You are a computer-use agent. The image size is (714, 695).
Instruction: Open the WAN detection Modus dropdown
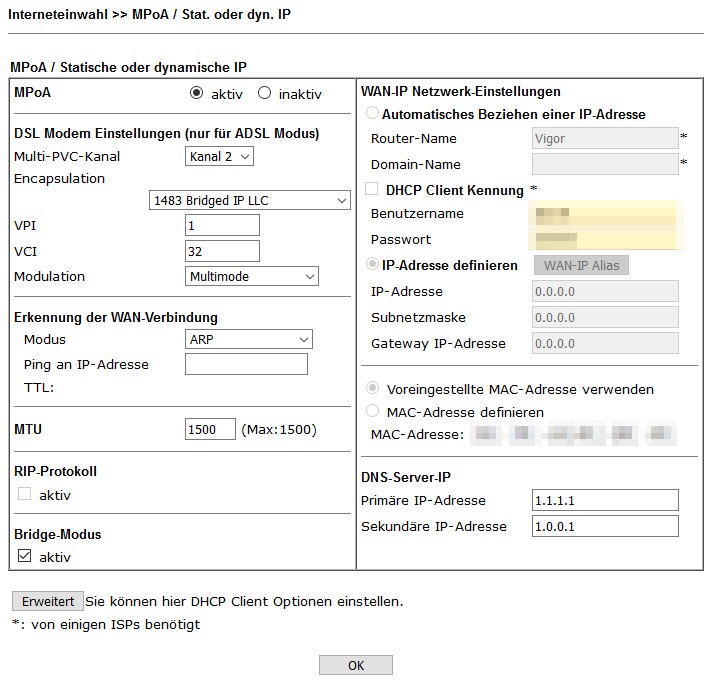pyautogui.click(x=249, y=339)
